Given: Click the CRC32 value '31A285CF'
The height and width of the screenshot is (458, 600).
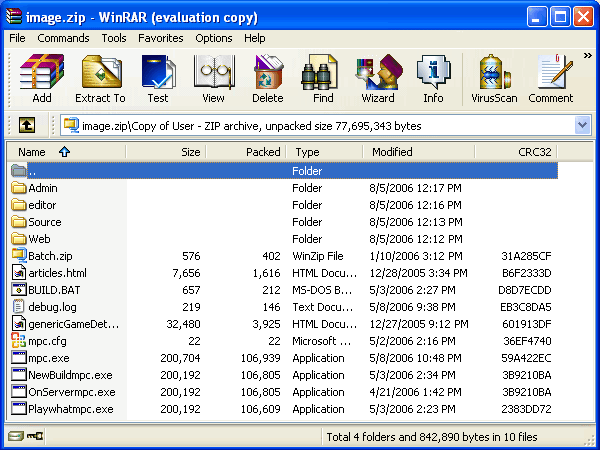Looking at the screenshot, I should click(x=526, y=256).
